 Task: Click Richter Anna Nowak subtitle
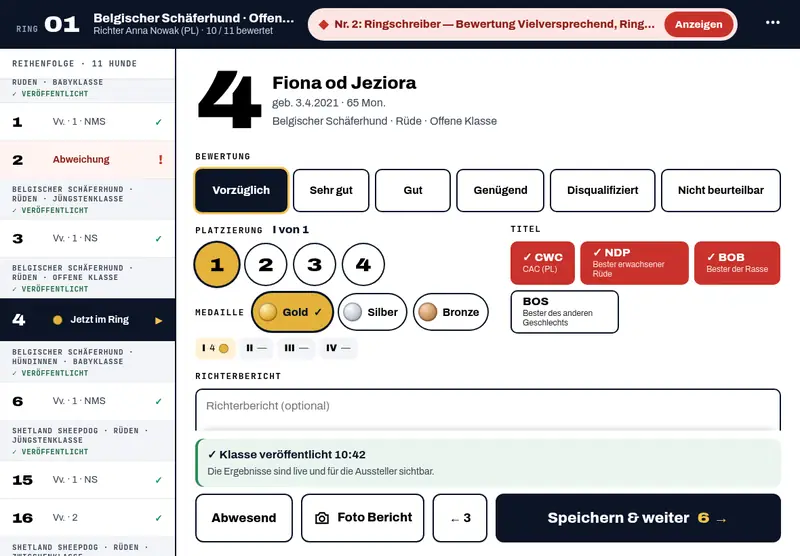(x=183, y=31)
